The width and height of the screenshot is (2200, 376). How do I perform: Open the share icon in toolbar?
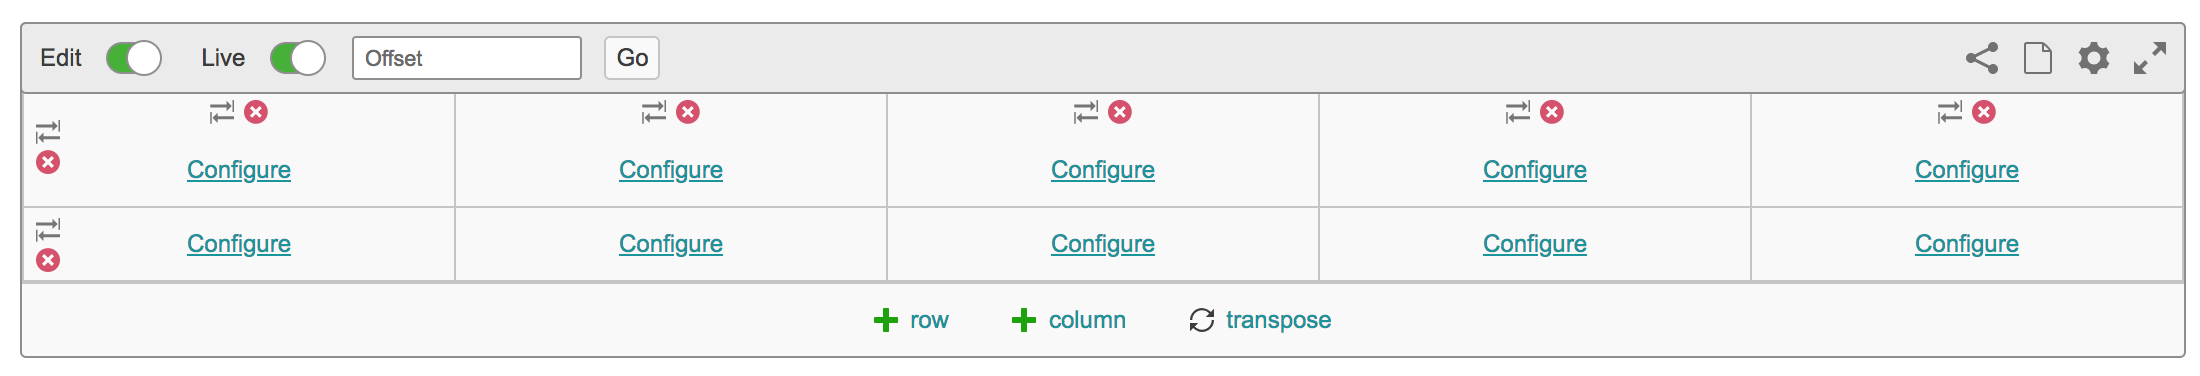point(1982,58)
